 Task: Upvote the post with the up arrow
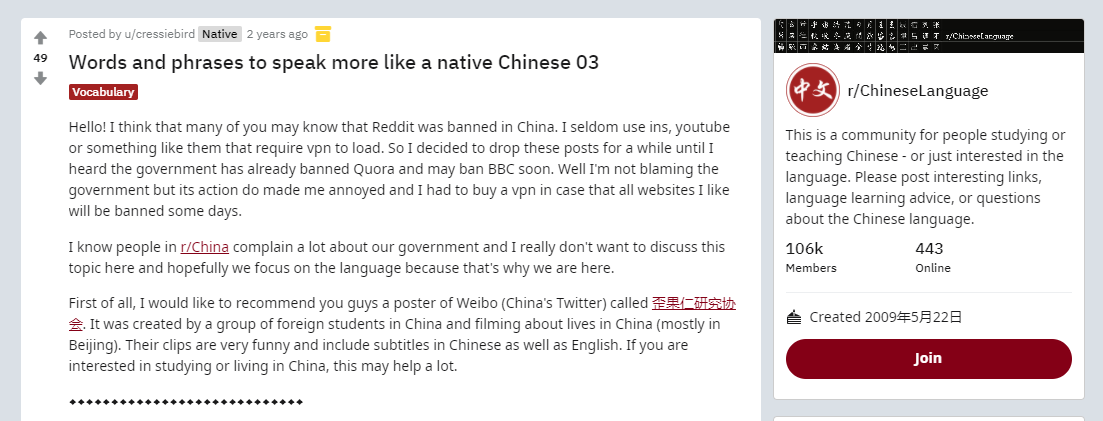pos(40,38)
